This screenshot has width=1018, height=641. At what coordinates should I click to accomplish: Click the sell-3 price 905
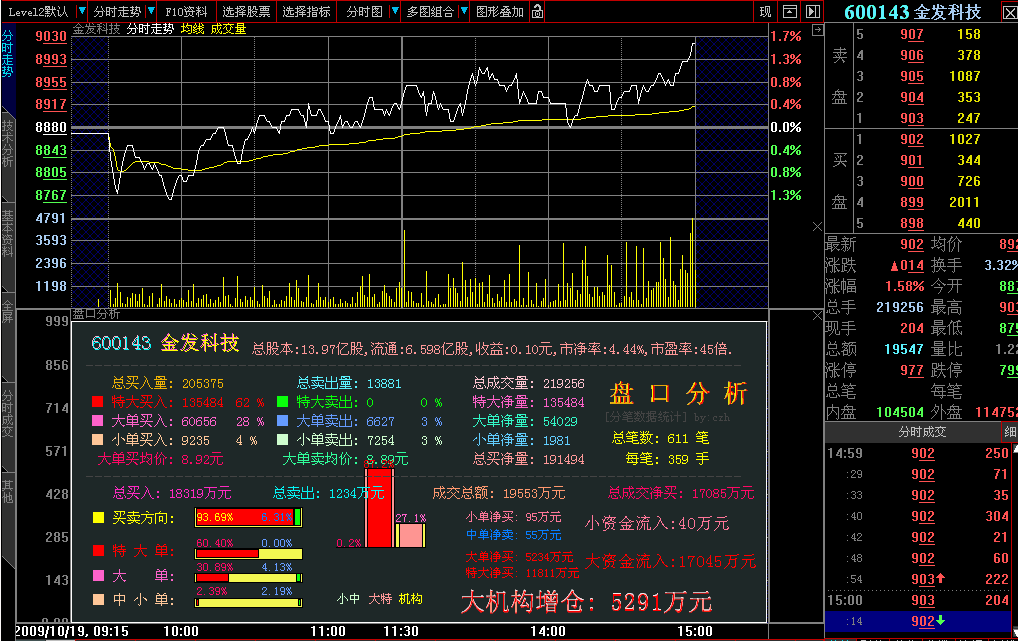pyautogui.click(x=912, y=77)
